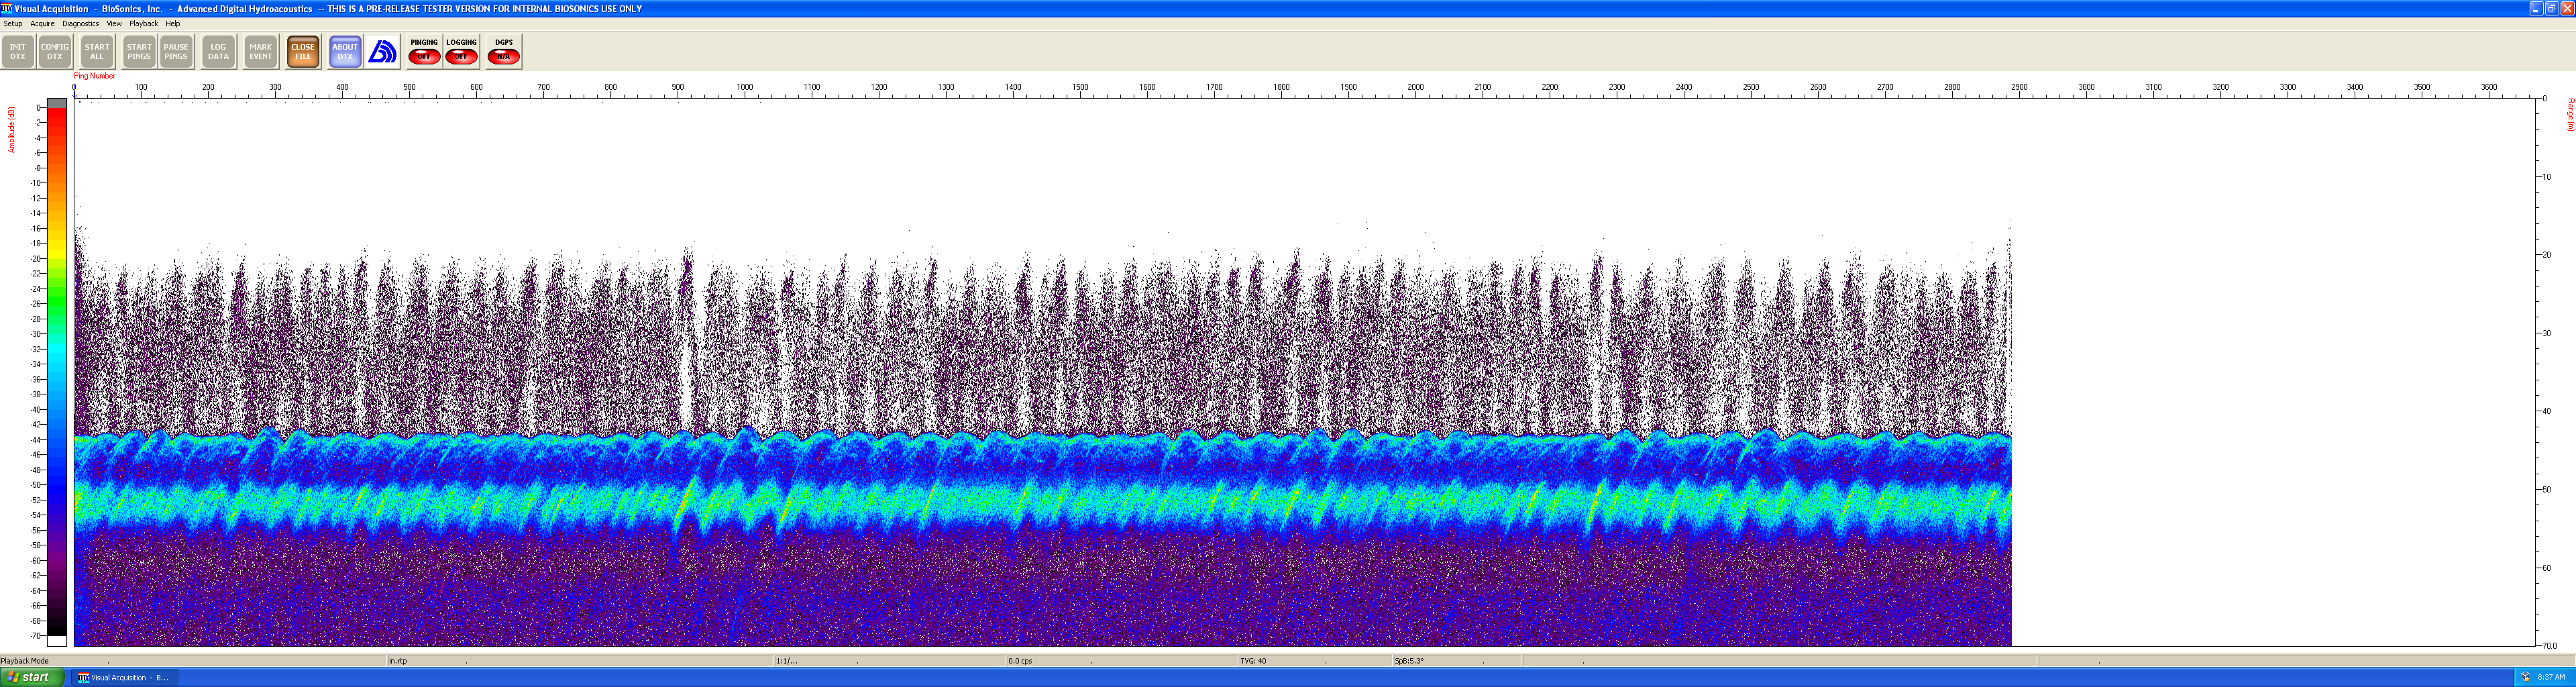Click the amplitude color scale bar
The width and height of the screenshot is (2576, 687).
[x=57, y=371]
